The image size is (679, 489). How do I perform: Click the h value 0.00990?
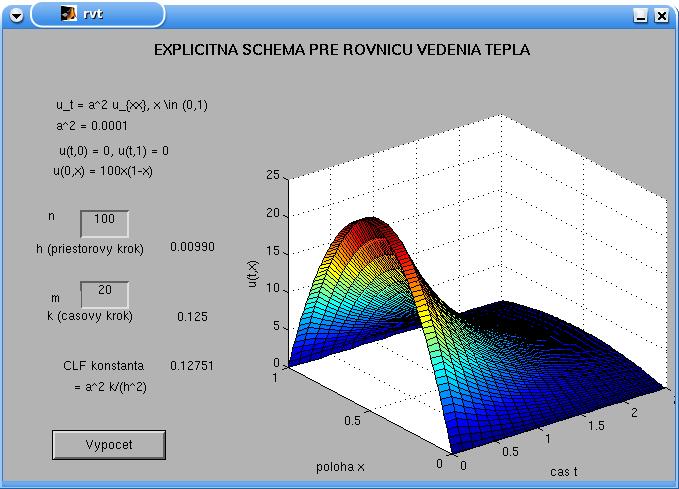coord(192,247)
